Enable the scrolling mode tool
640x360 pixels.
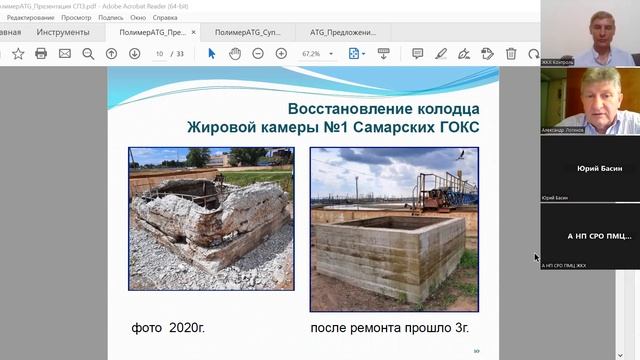[383, 53]
